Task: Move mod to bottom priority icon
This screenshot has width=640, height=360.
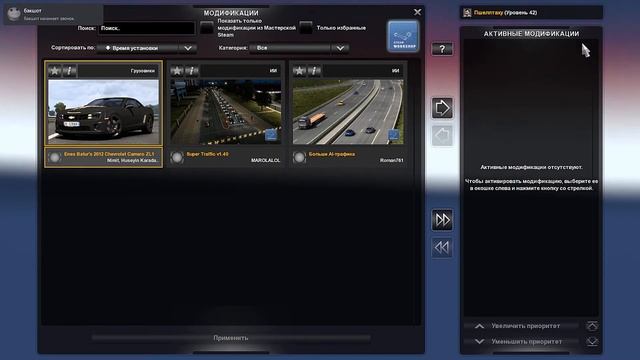Action: (592, 341)
